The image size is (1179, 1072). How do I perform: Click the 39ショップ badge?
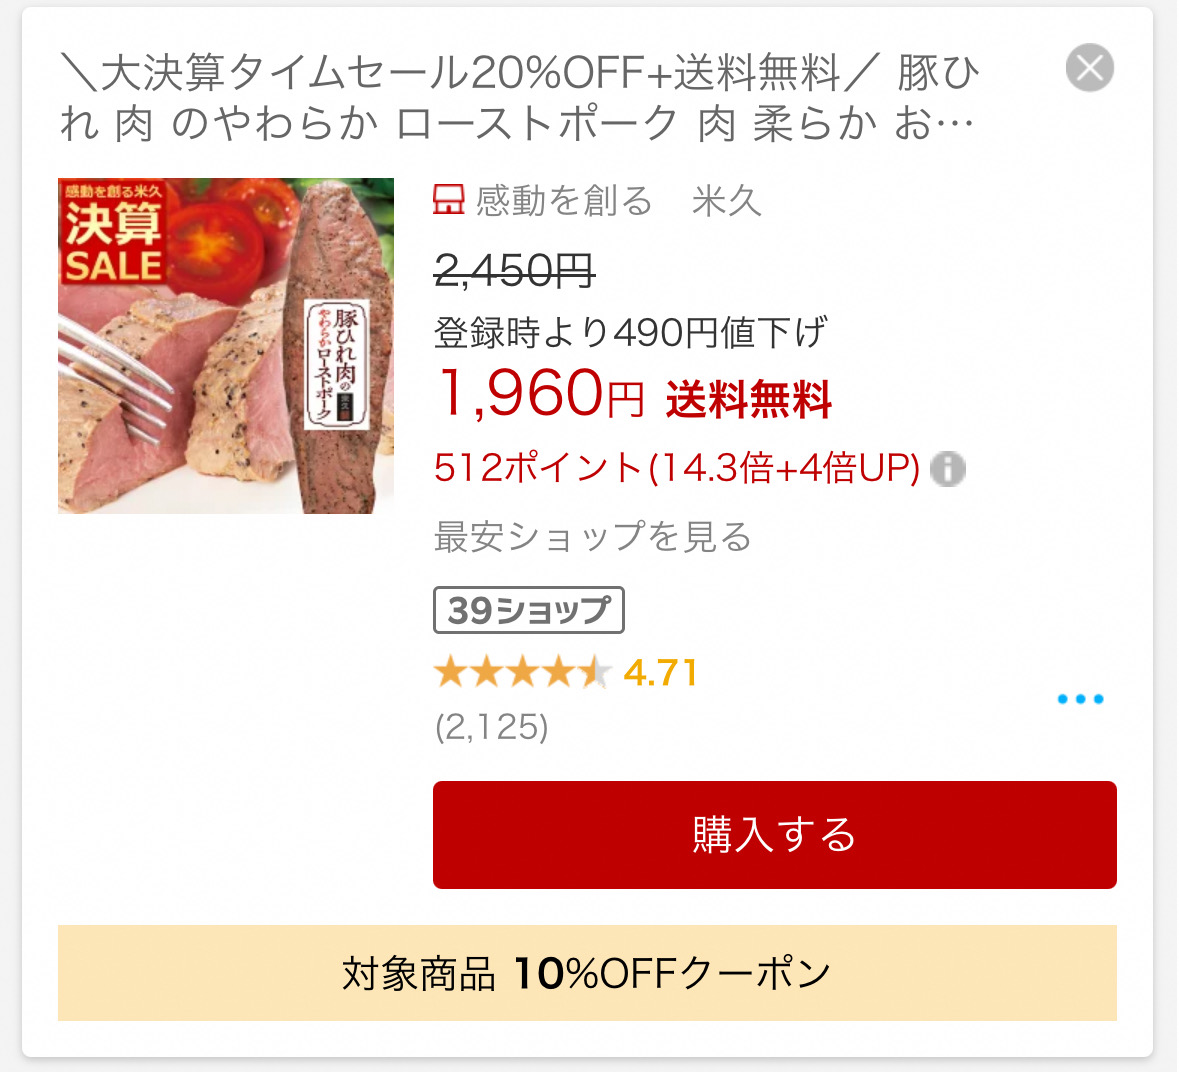pyautogui.click(x=529, y=610)
